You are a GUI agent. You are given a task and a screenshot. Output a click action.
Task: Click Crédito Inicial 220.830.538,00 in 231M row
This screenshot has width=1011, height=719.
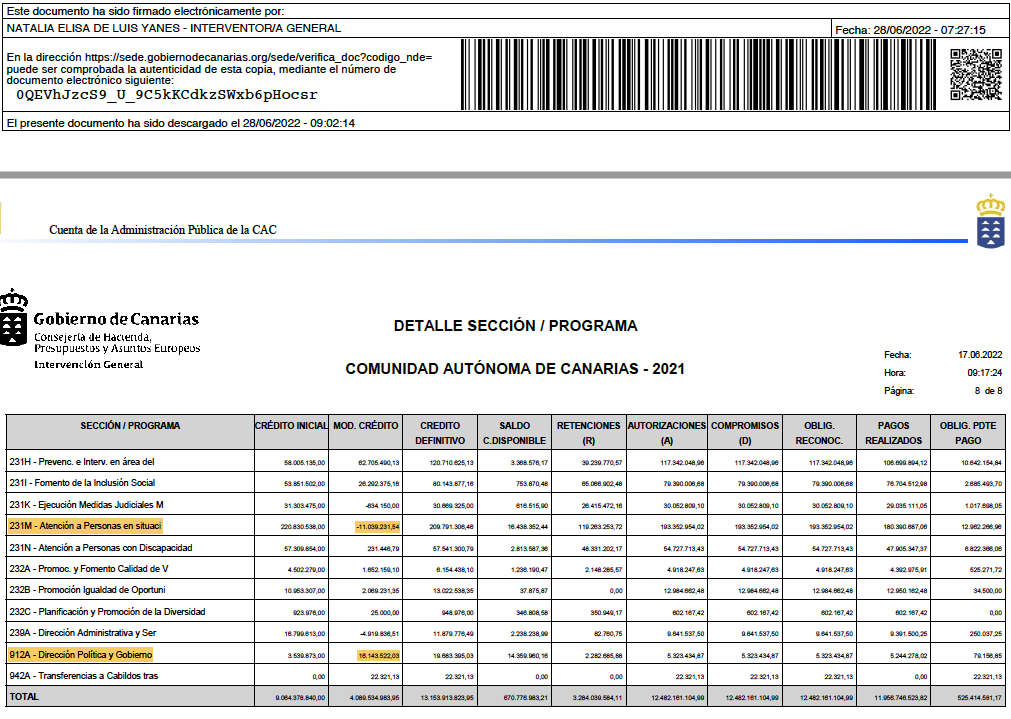click(x=303, y=527)
